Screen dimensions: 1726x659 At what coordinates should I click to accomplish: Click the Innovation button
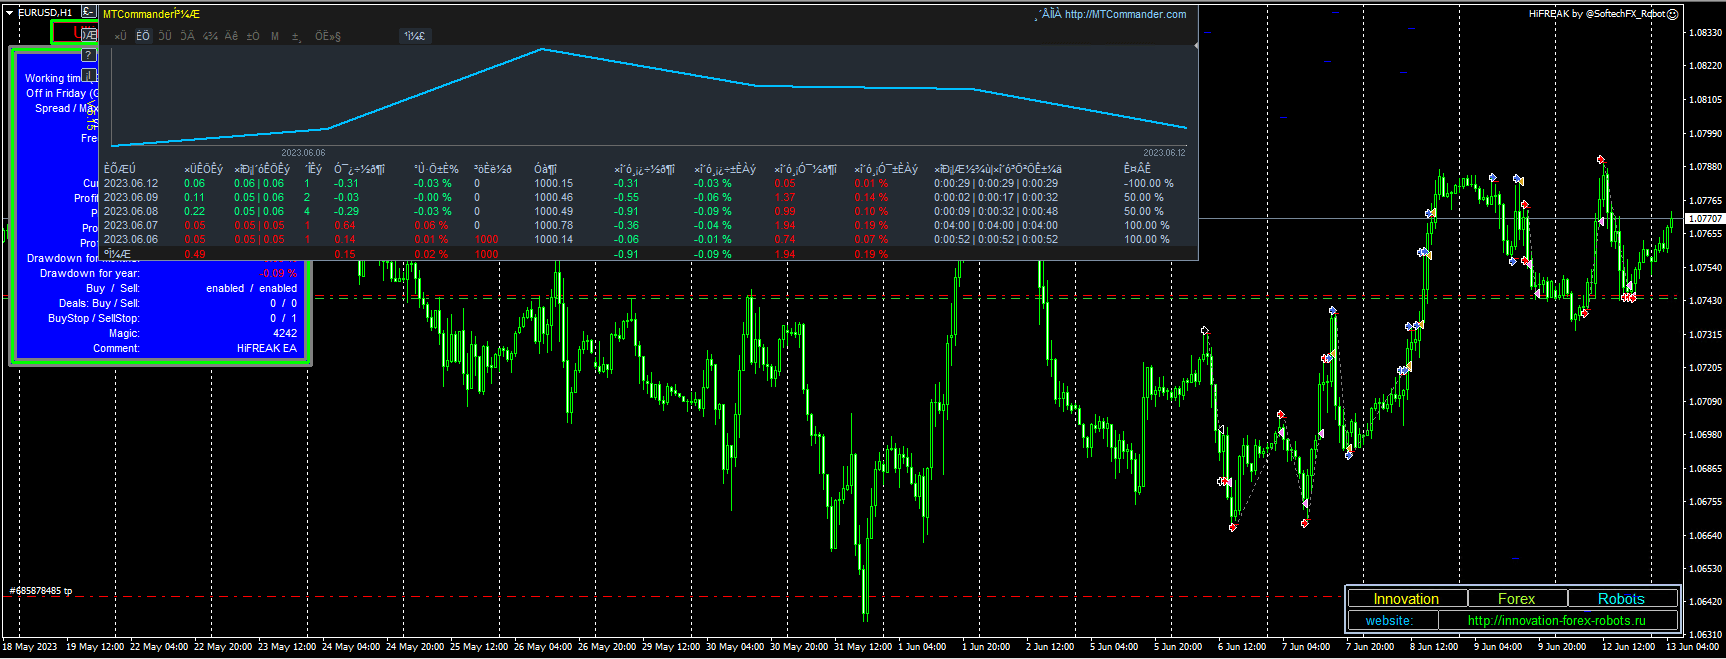pyautogui.click(x=1406, y=599)
